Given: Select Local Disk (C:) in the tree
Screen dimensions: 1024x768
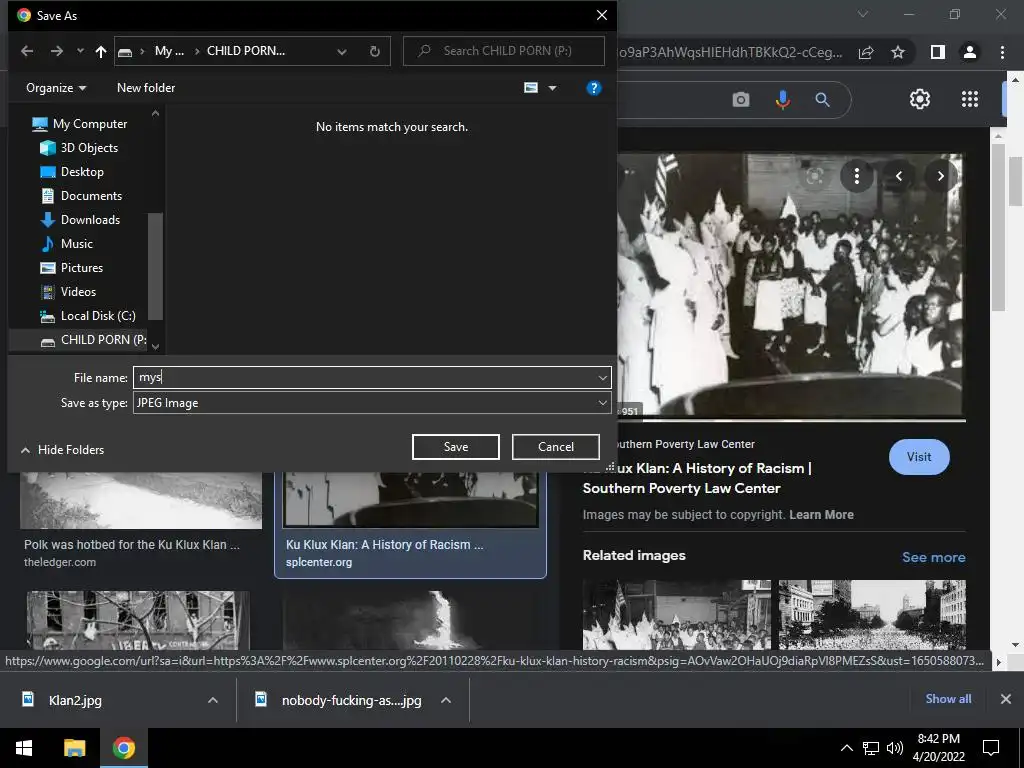Looking at the screenshot, I should click(x=88, y=316).
